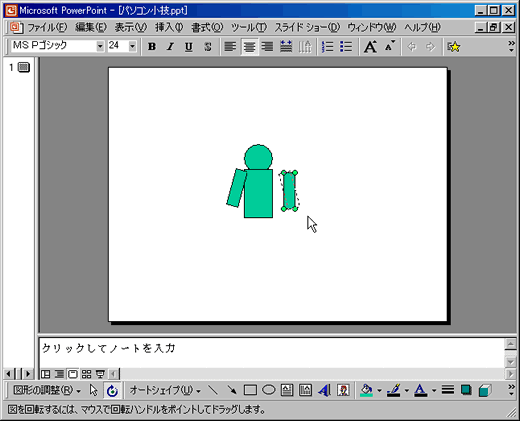Toggle text Shadow formatting
Image resolution: width=520 pixels, height=421 pixels.
pyautogui.click(x=208, y=47)
